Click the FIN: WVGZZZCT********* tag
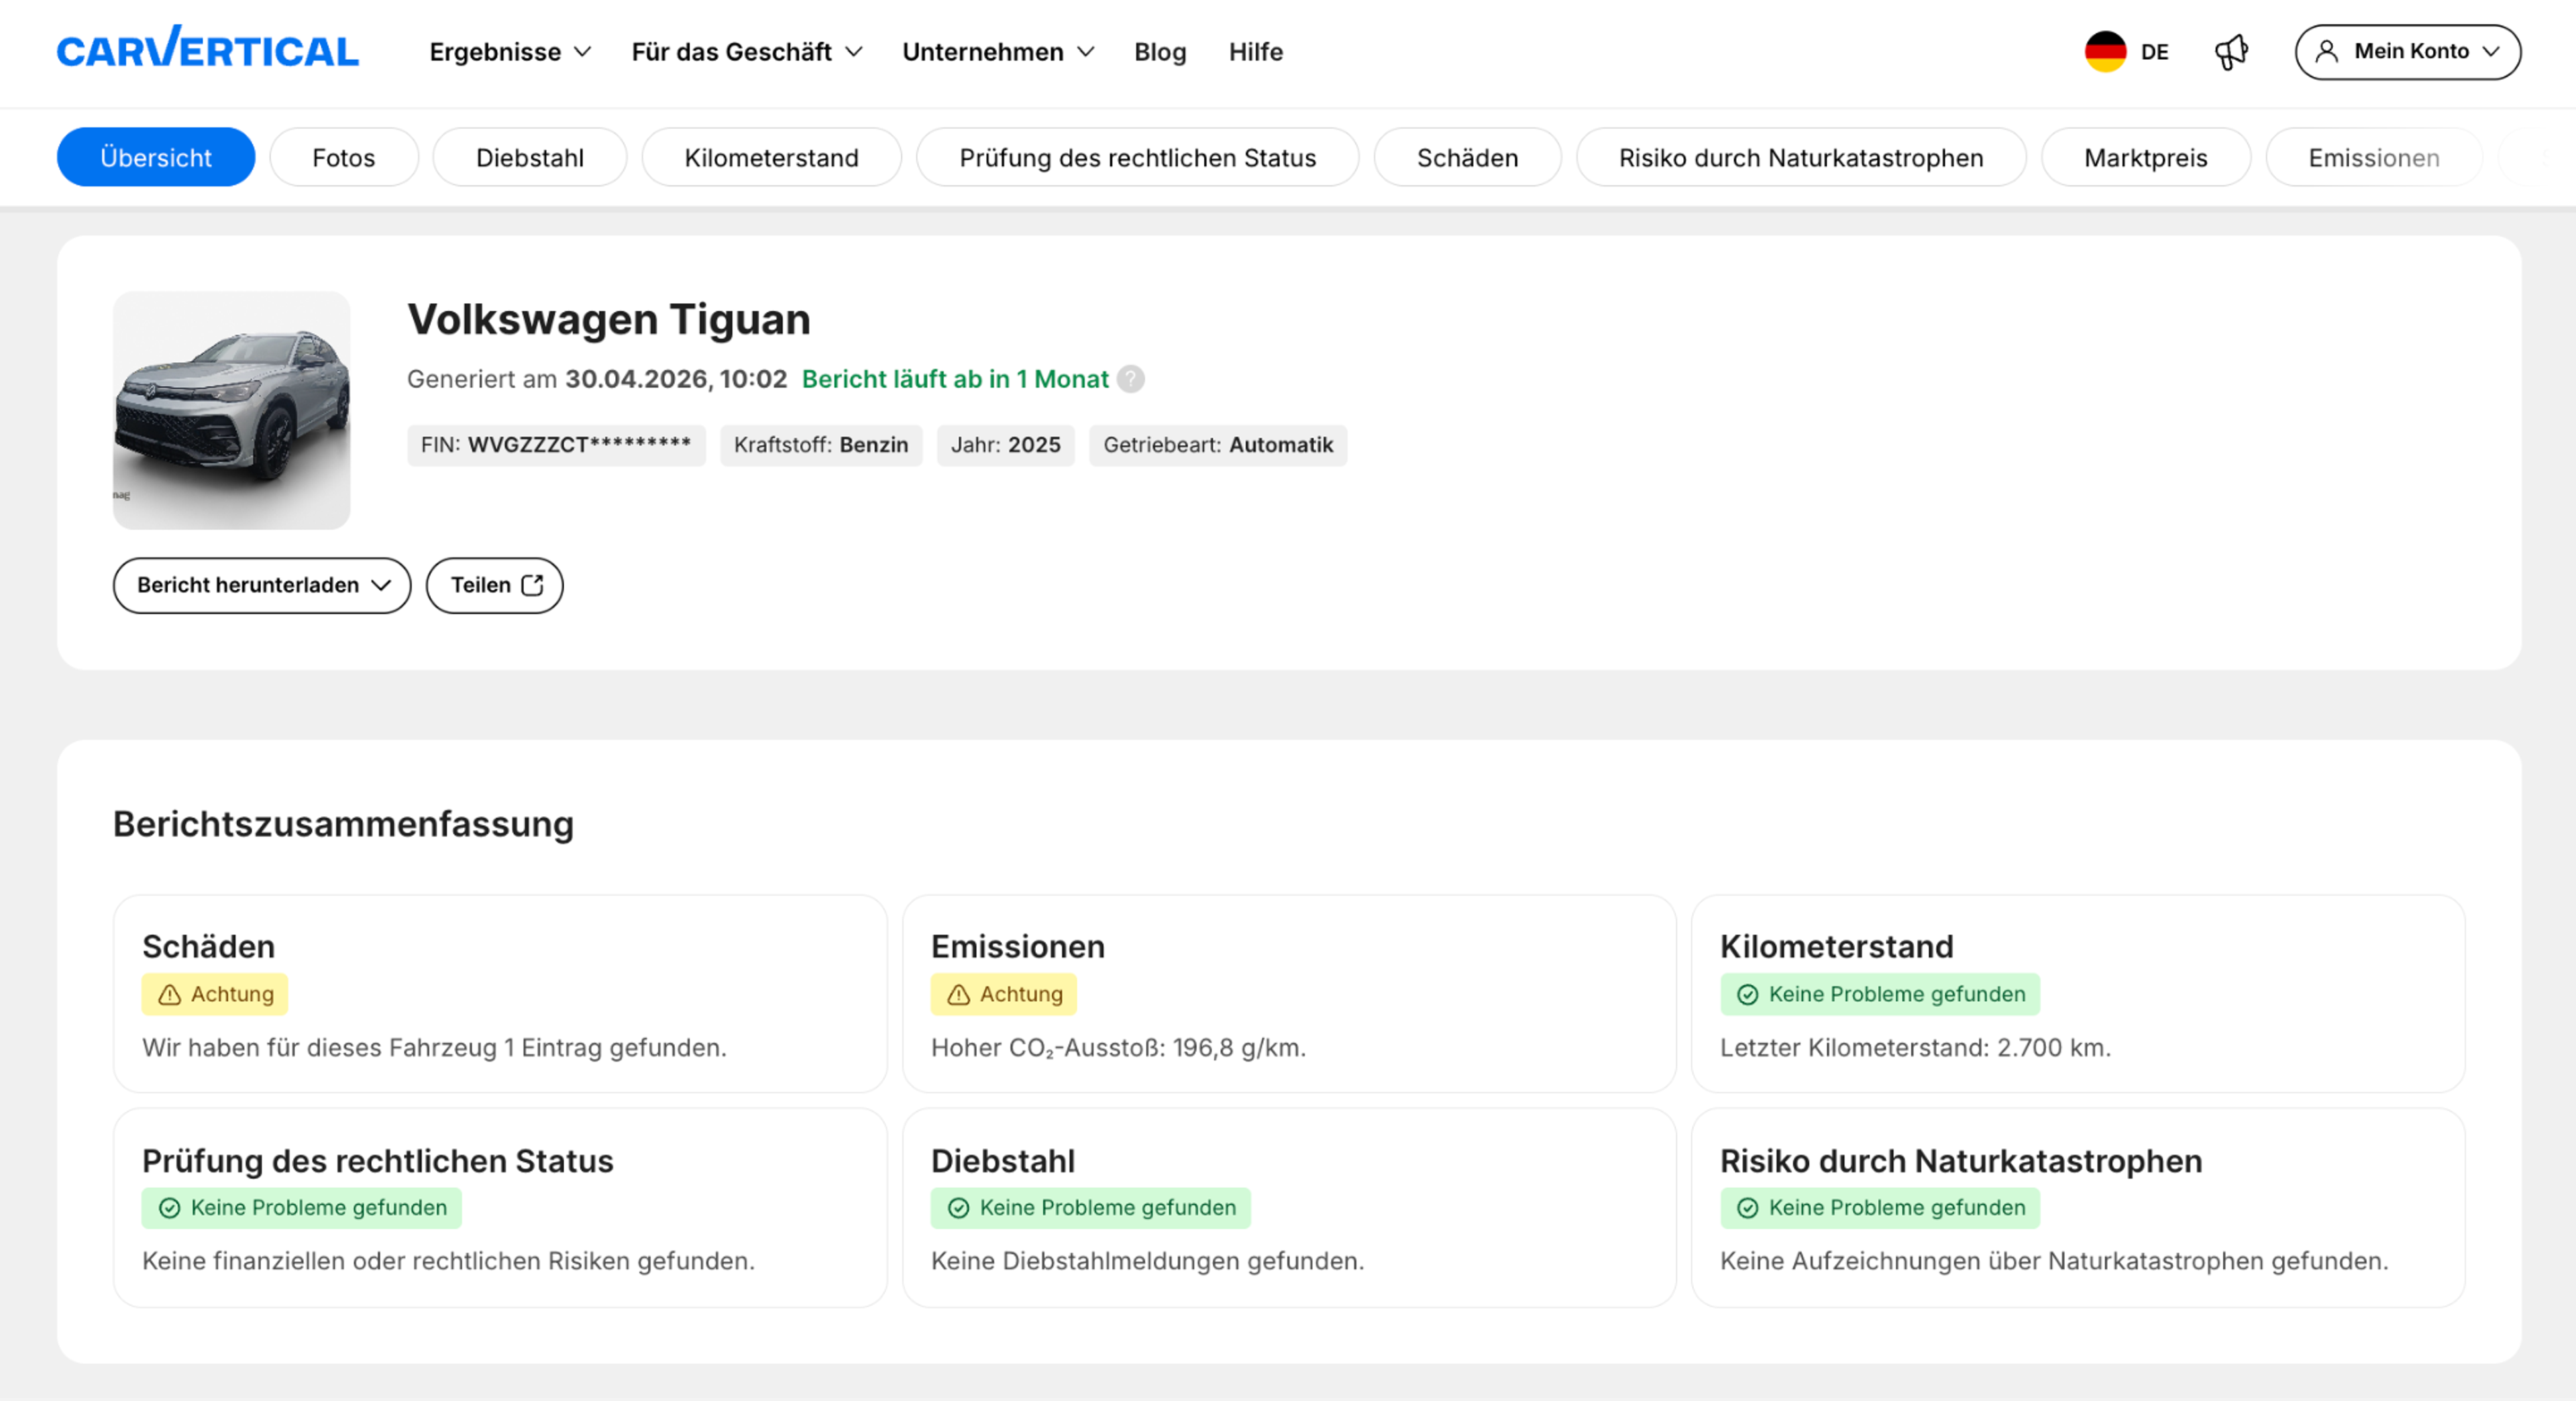The height and width of the screenshot is (1401, 2576). coord(556,445)
